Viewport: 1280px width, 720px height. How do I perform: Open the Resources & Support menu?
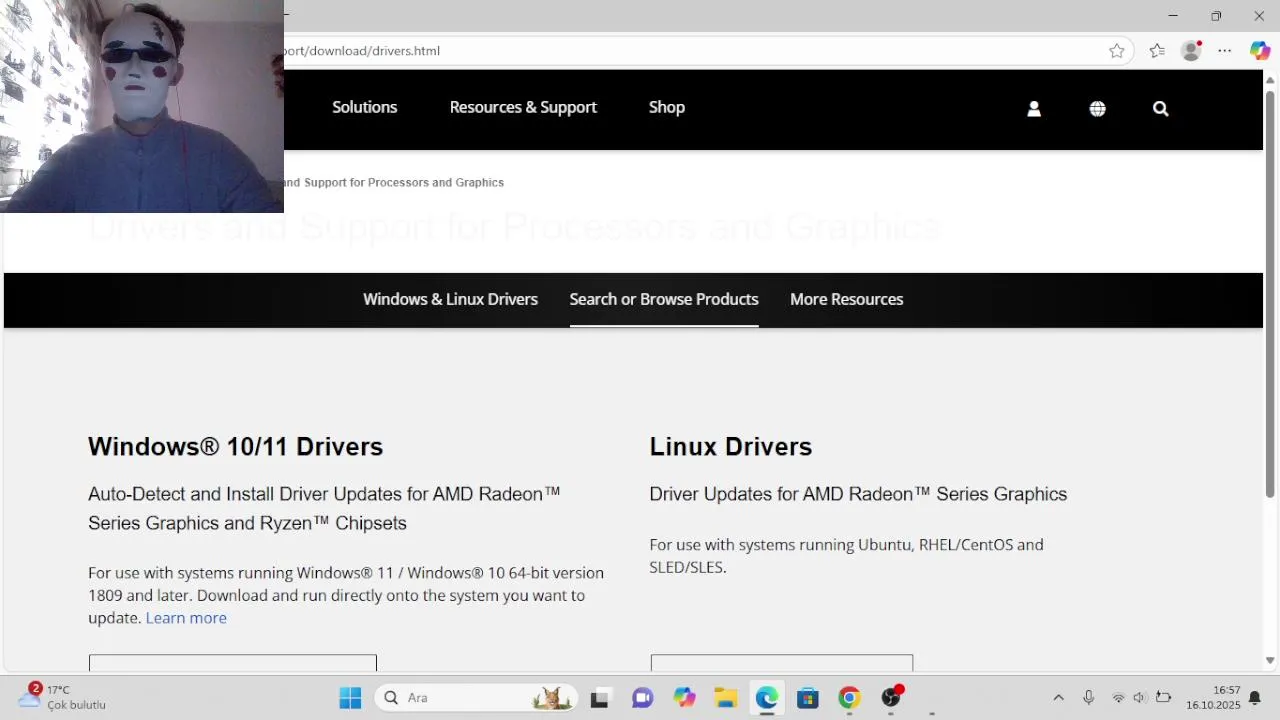tap(523, 107)
